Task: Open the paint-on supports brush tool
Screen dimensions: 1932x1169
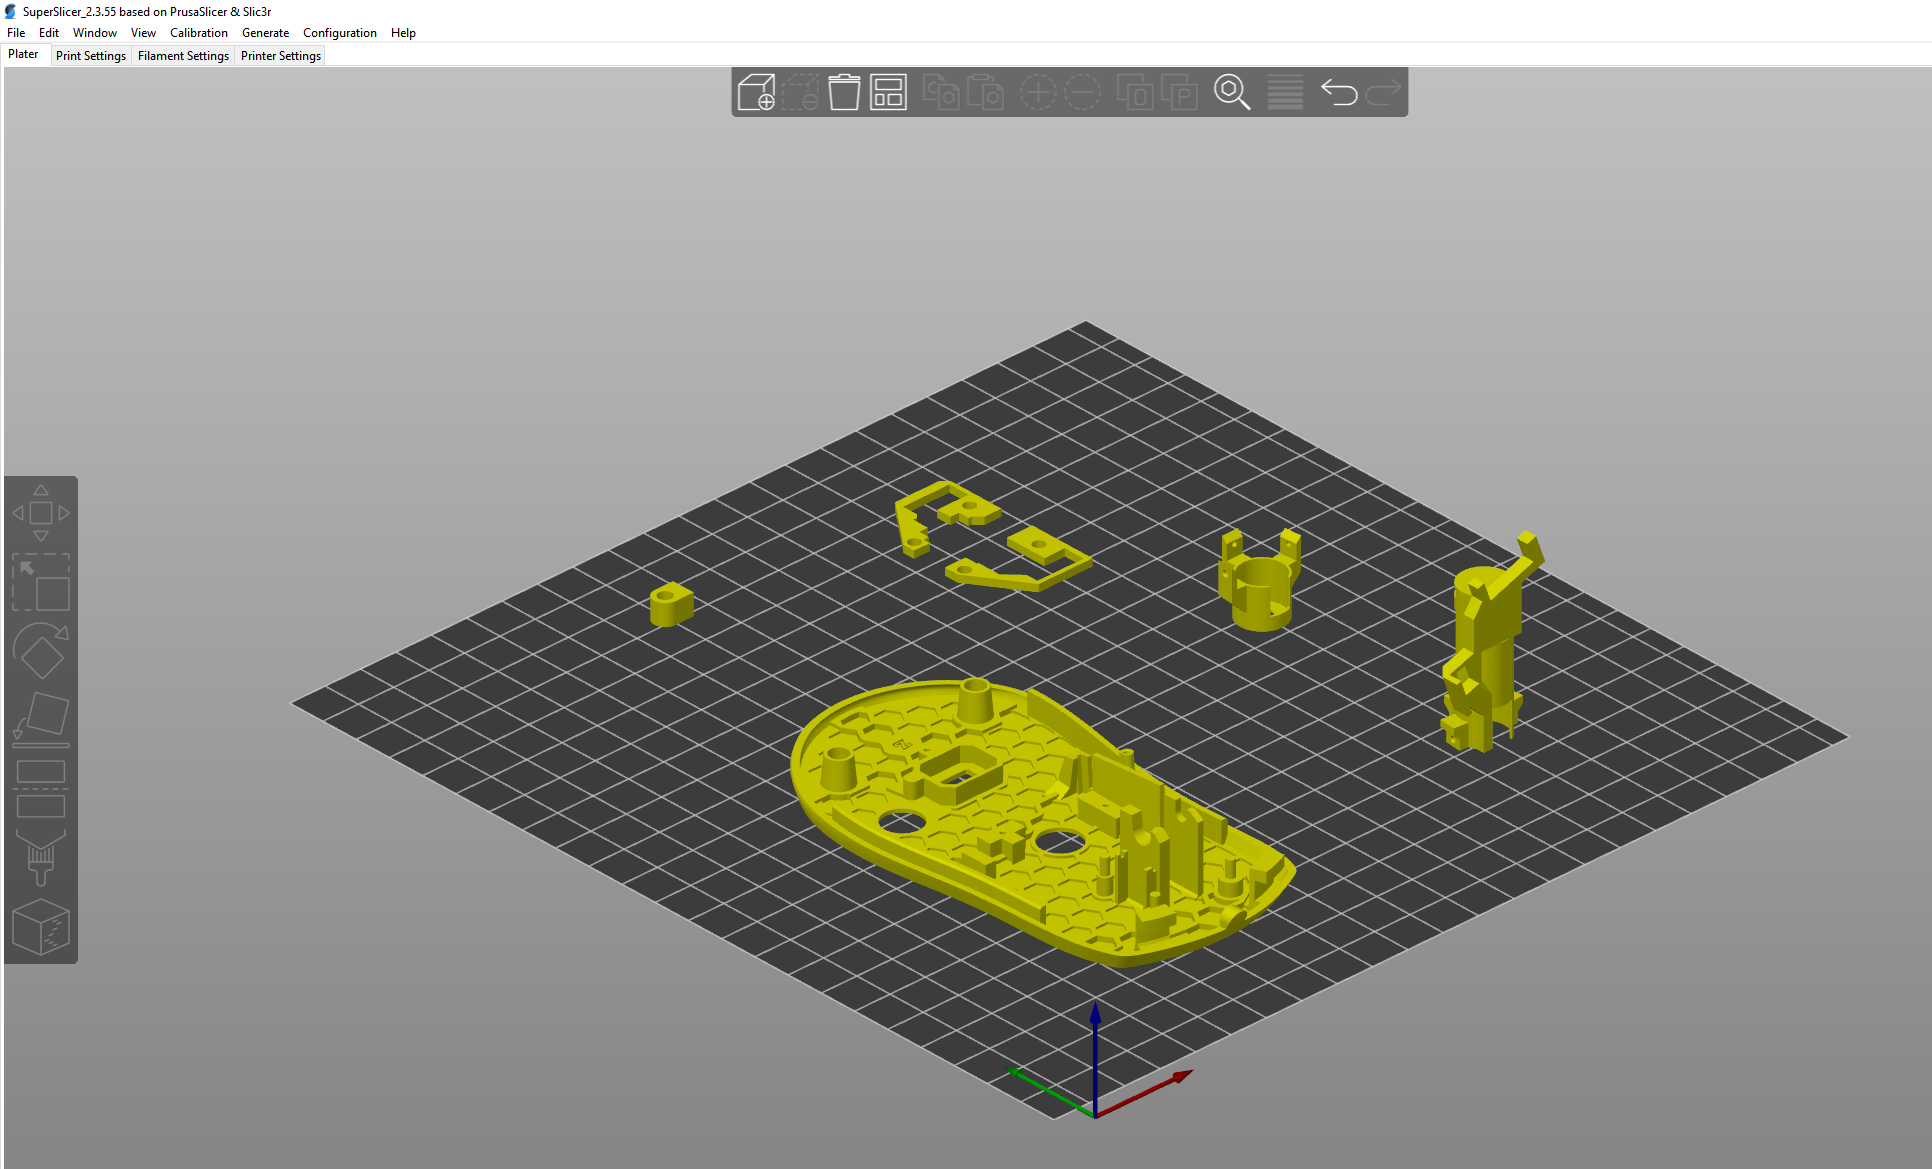Action: click(41, 858)
